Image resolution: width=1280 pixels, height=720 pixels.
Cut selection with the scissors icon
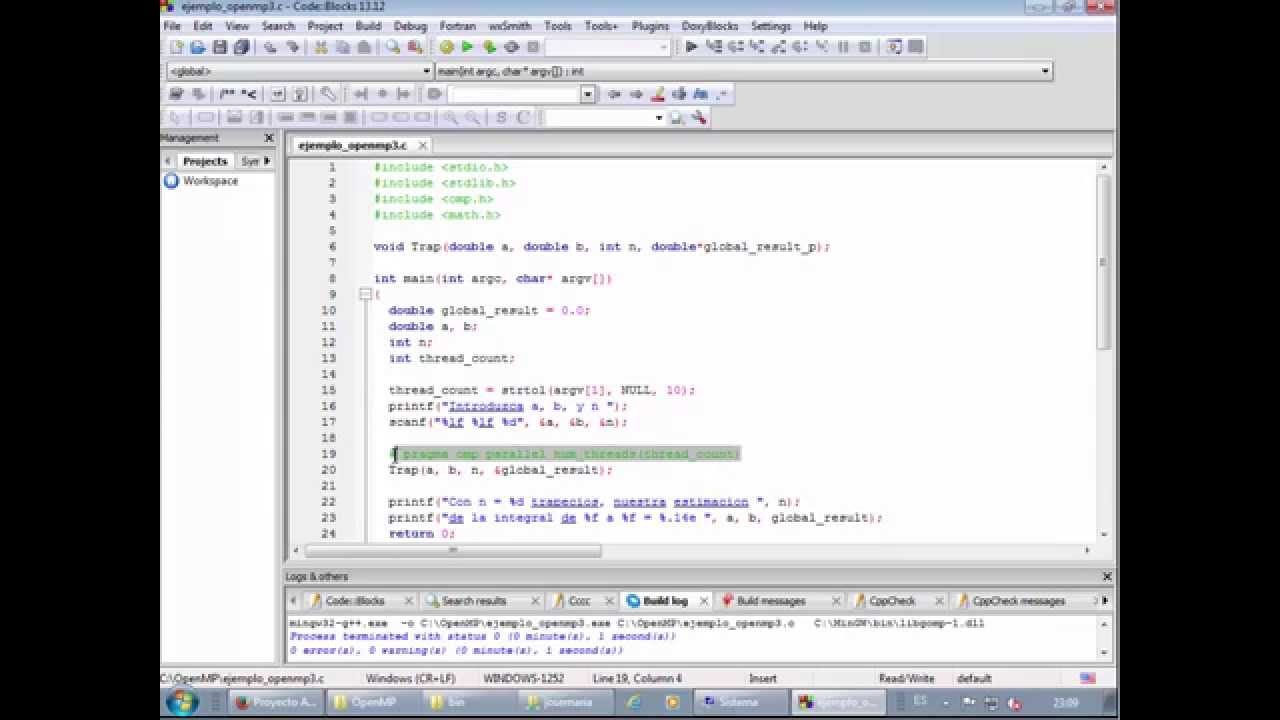(320, 47)
